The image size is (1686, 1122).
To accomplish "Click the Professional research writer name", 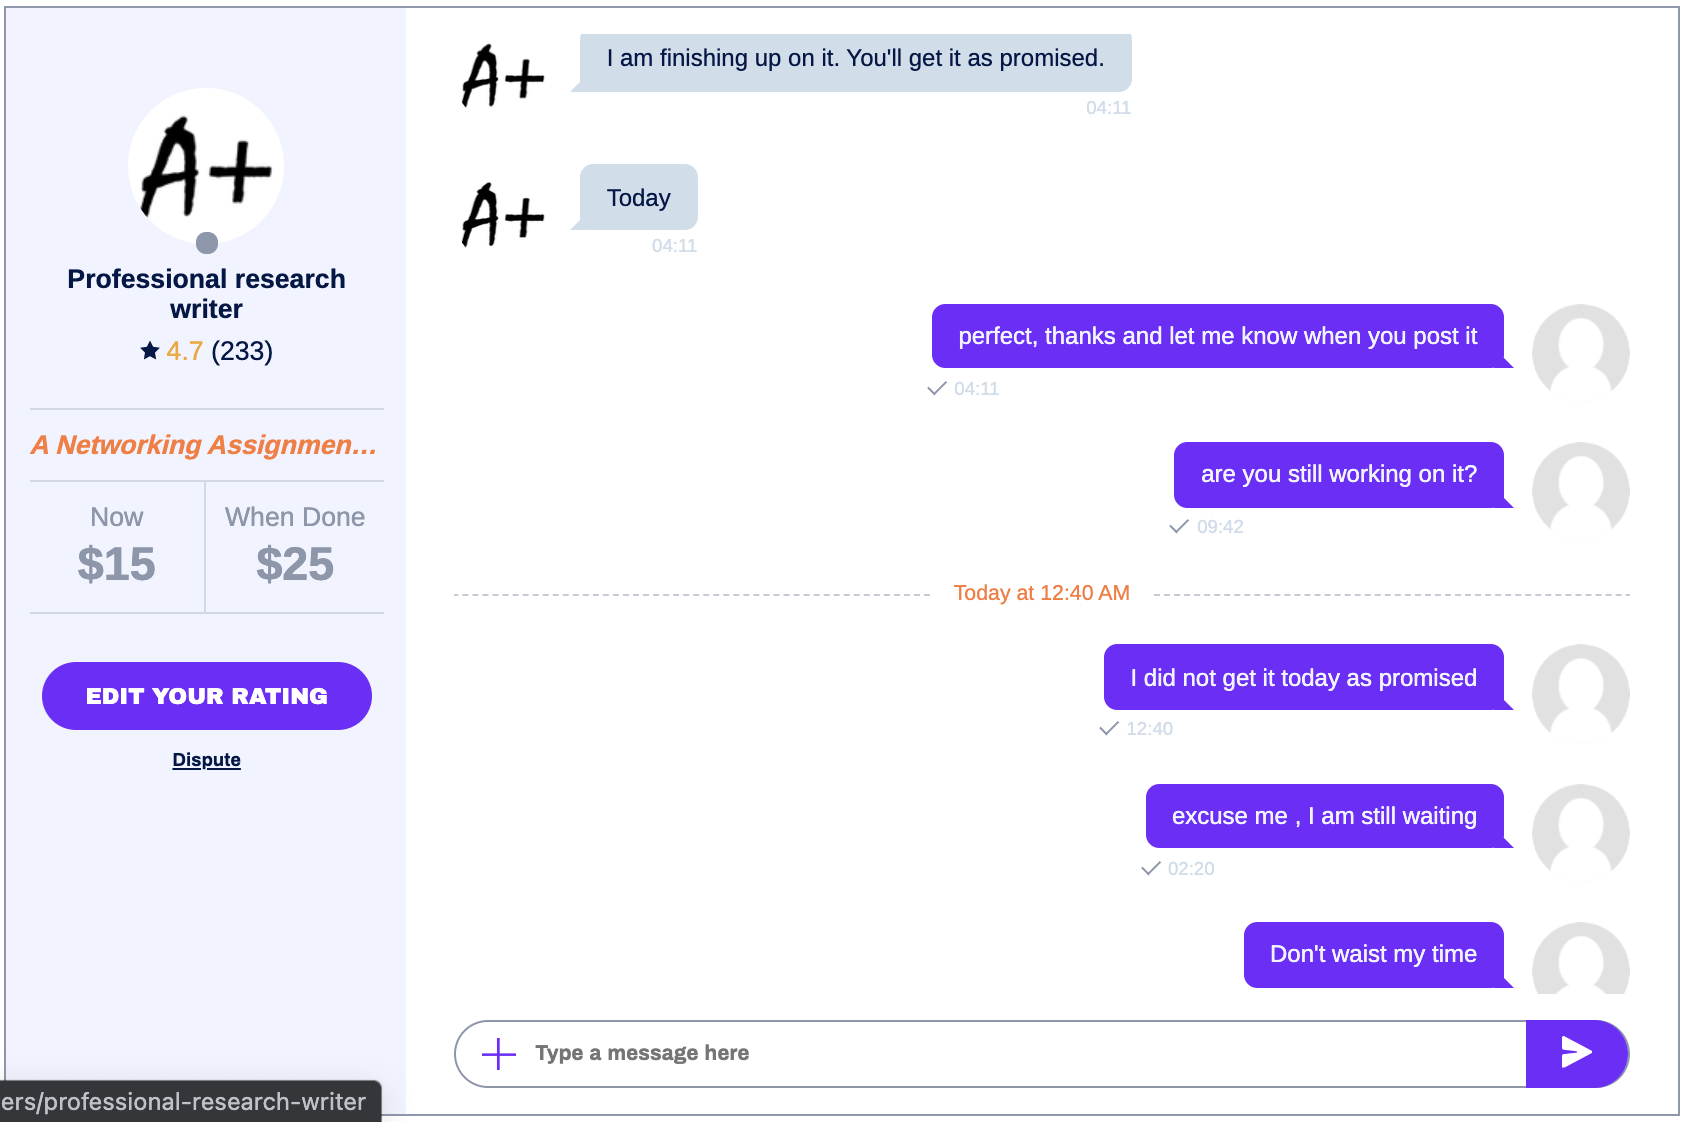I will click(206, 294).
